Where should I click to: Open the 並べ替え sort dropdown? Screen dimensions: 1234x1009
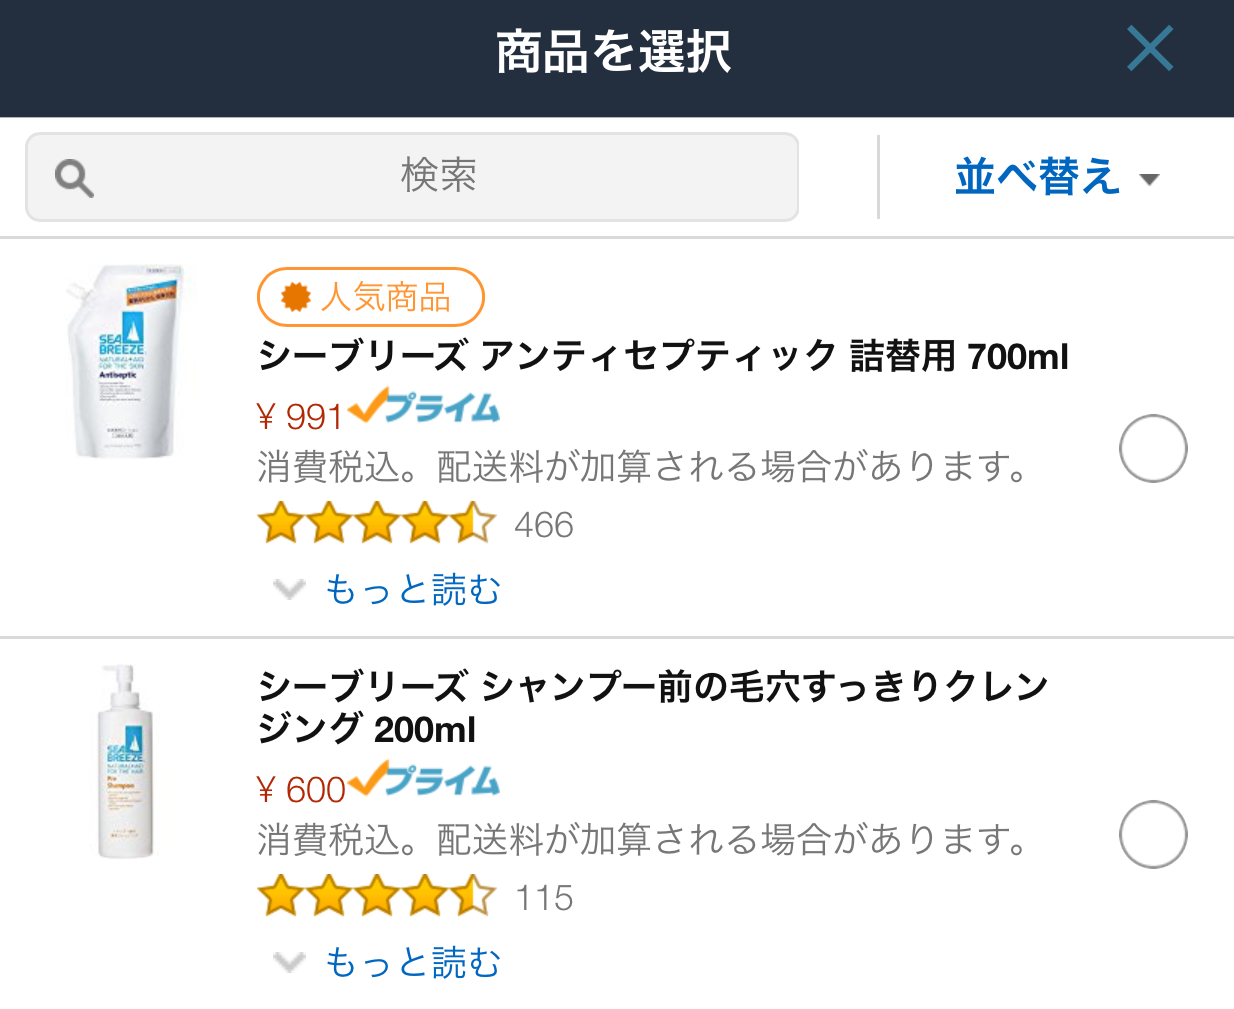point(1056,177)
